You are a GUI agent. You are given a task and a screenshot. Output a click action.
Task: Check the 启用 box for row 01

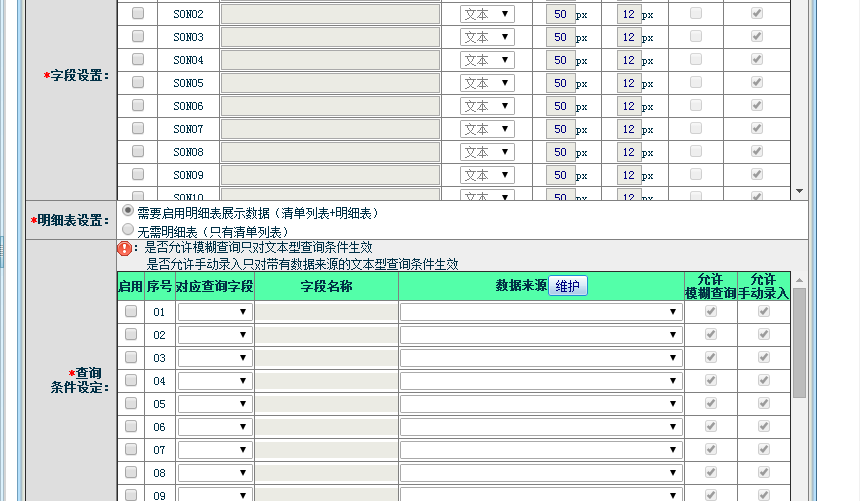tap(131, 312)
